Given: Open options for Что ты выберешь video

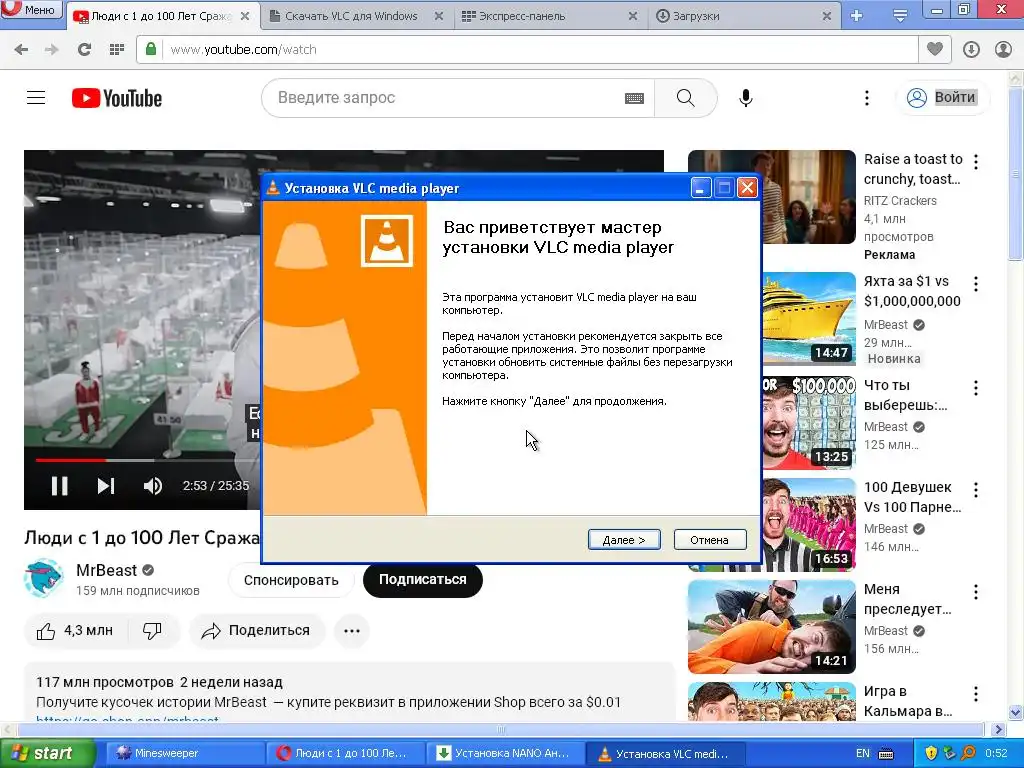Looking at the screenshot, I should 976,388.
